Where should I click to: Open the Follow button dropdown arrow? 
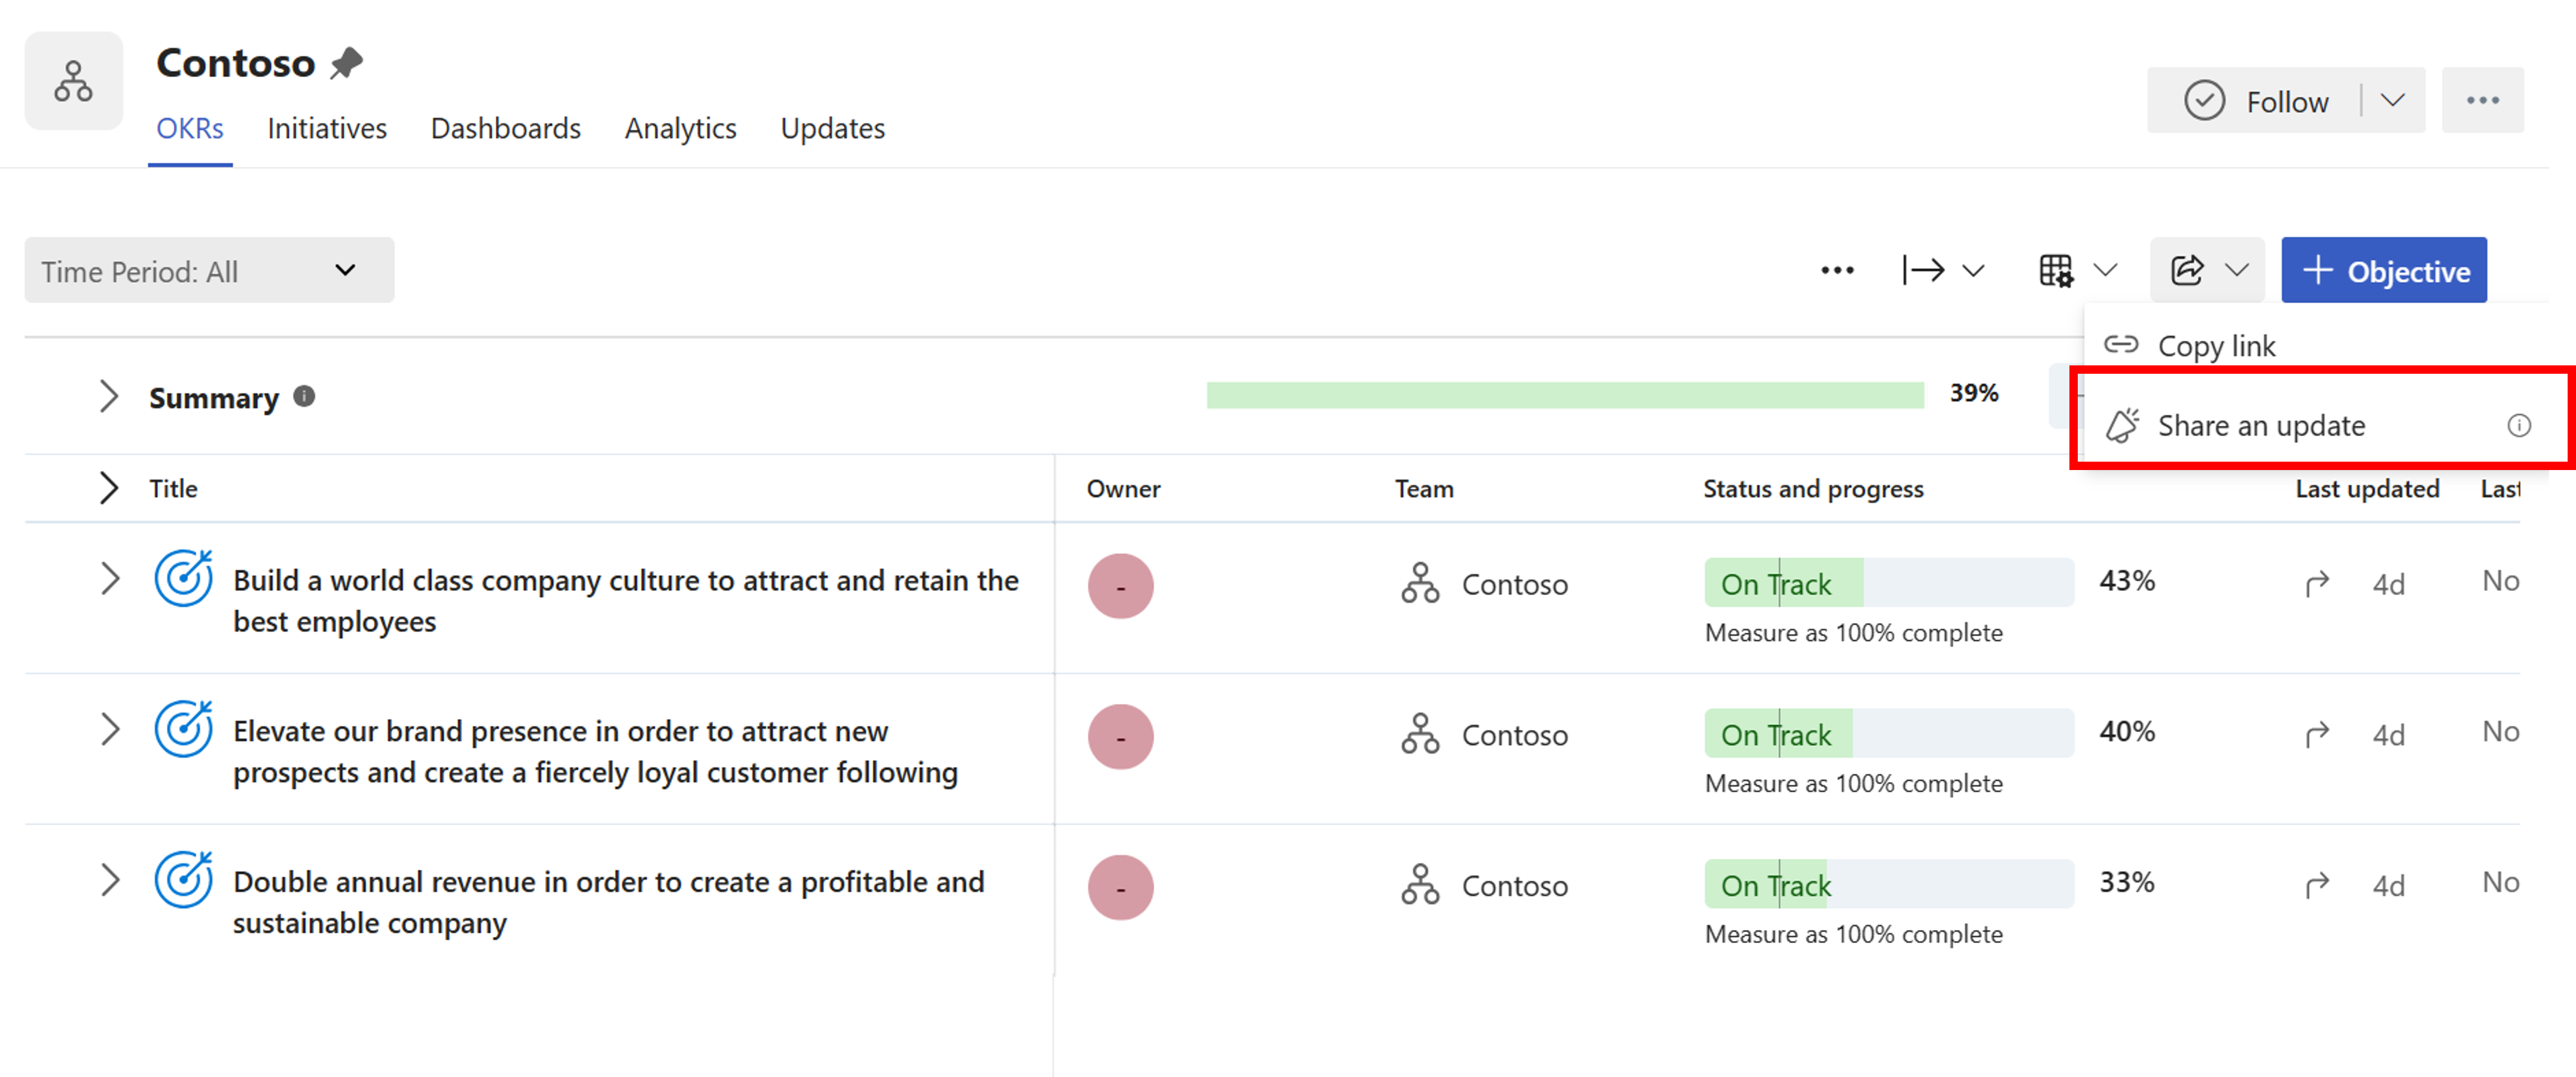2392,100
